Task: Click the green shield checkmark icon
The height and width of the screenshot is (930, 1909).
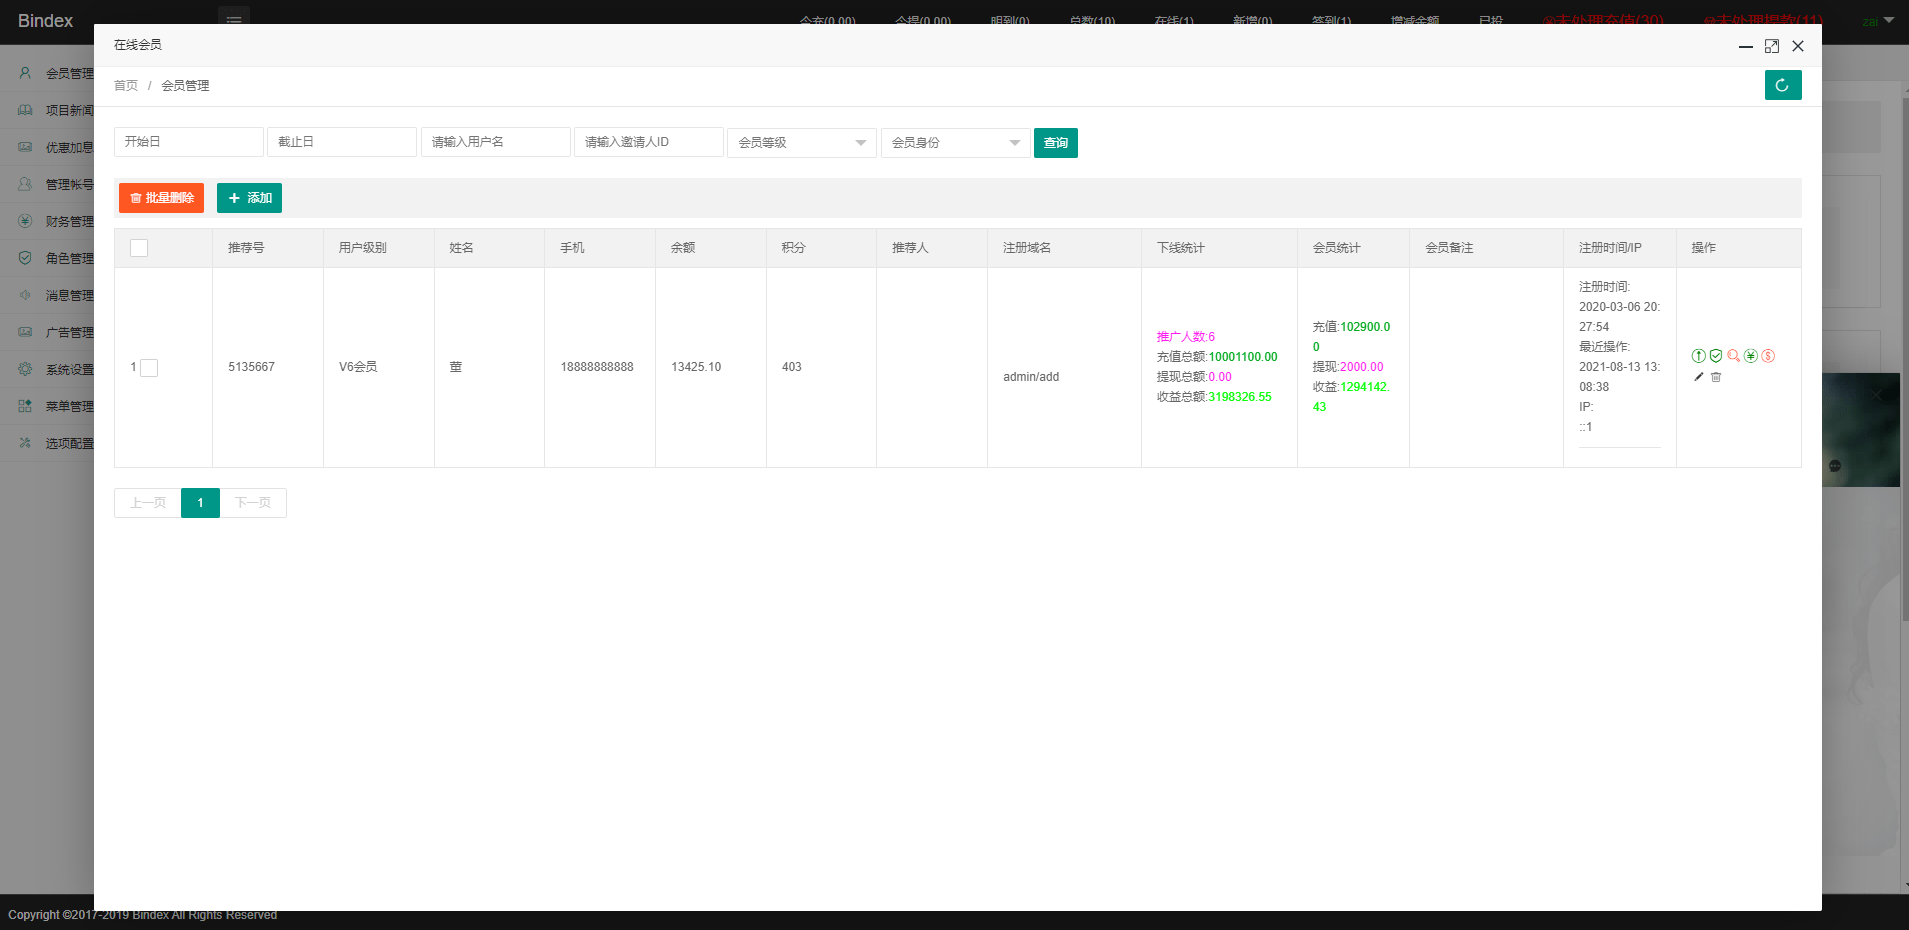Action: (x=1716, y=356)
